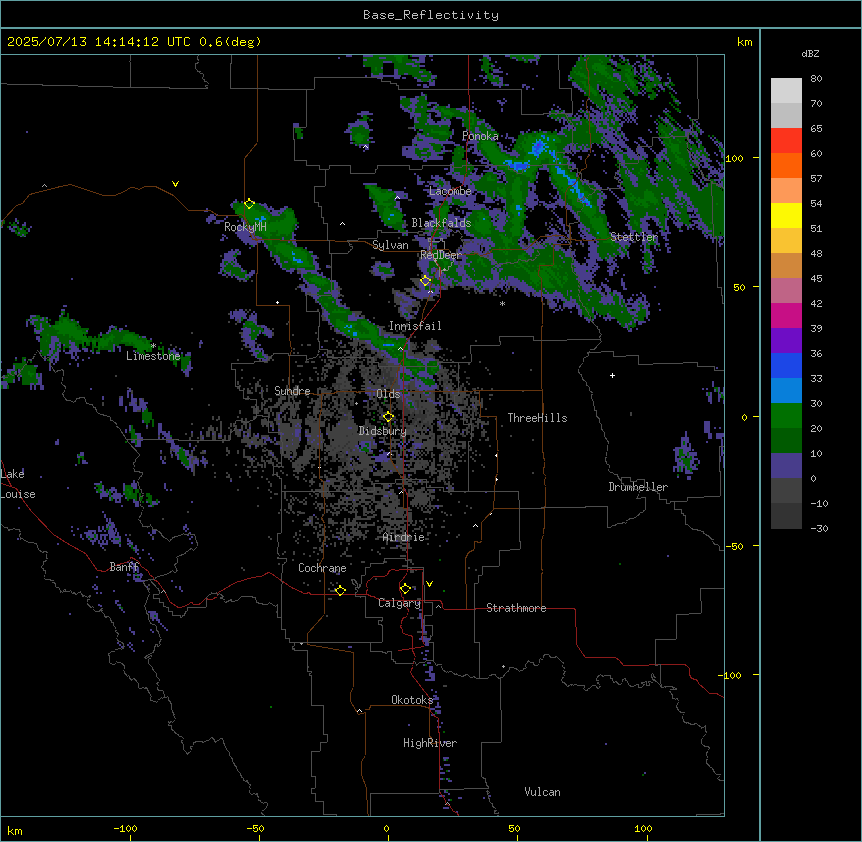Click the Banff label

tap(124, 567)
